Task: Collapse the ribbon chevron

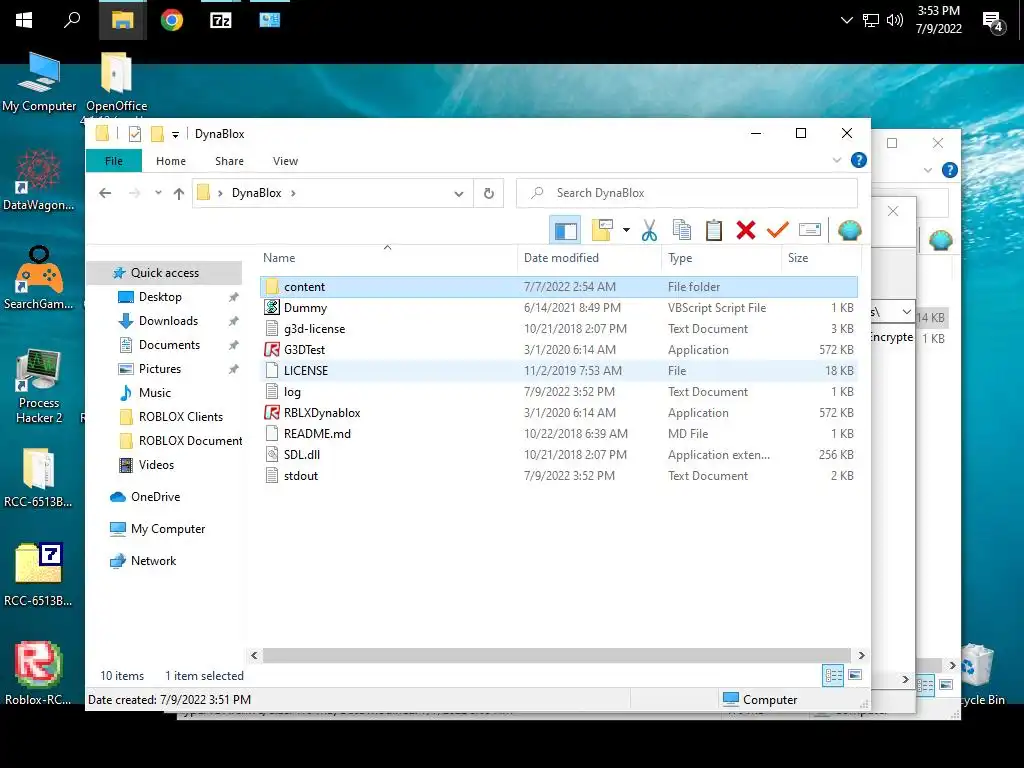Action: [x=837, y=160]
